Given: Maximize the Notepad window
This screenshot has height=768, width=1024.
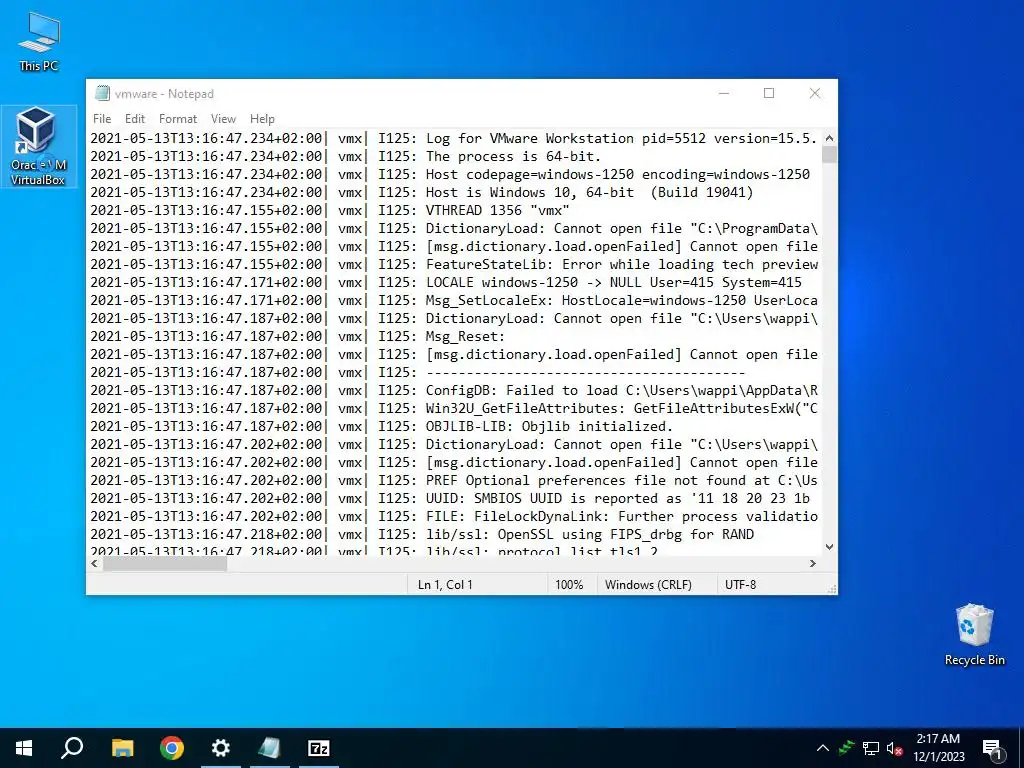Looking at the screenshot, I should coord(769,93).
